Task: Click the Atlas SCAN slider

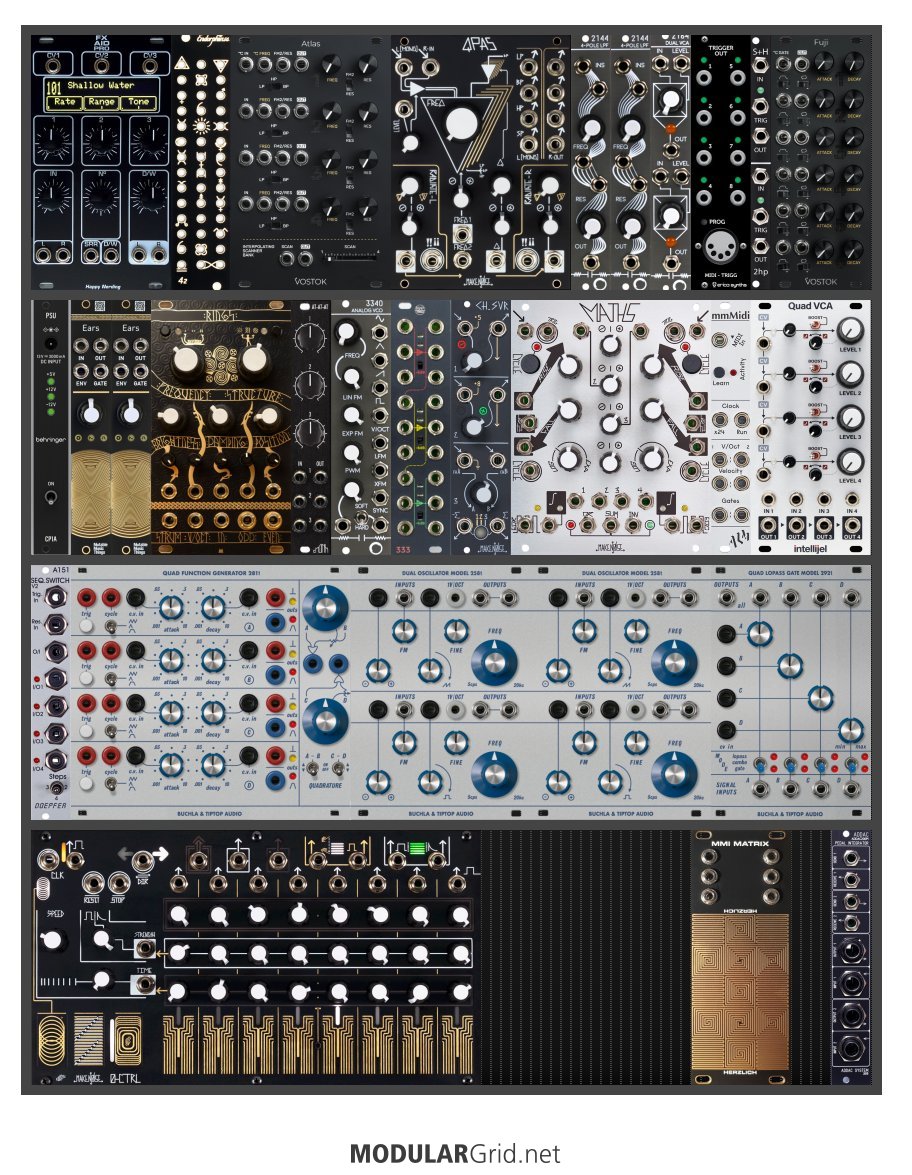Action: click(351, 257)
